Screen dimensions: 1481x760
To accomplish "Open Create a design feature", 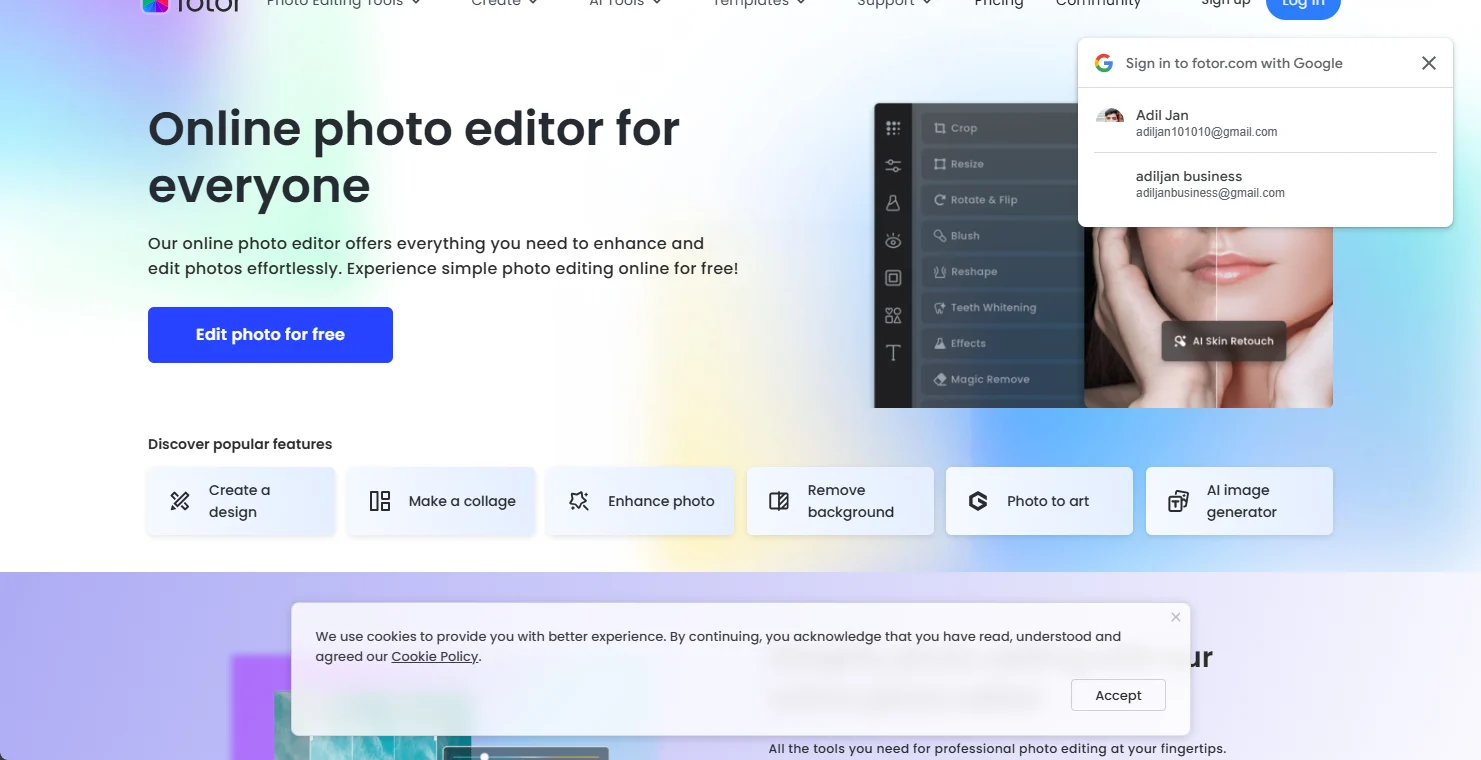I will 241,501.
